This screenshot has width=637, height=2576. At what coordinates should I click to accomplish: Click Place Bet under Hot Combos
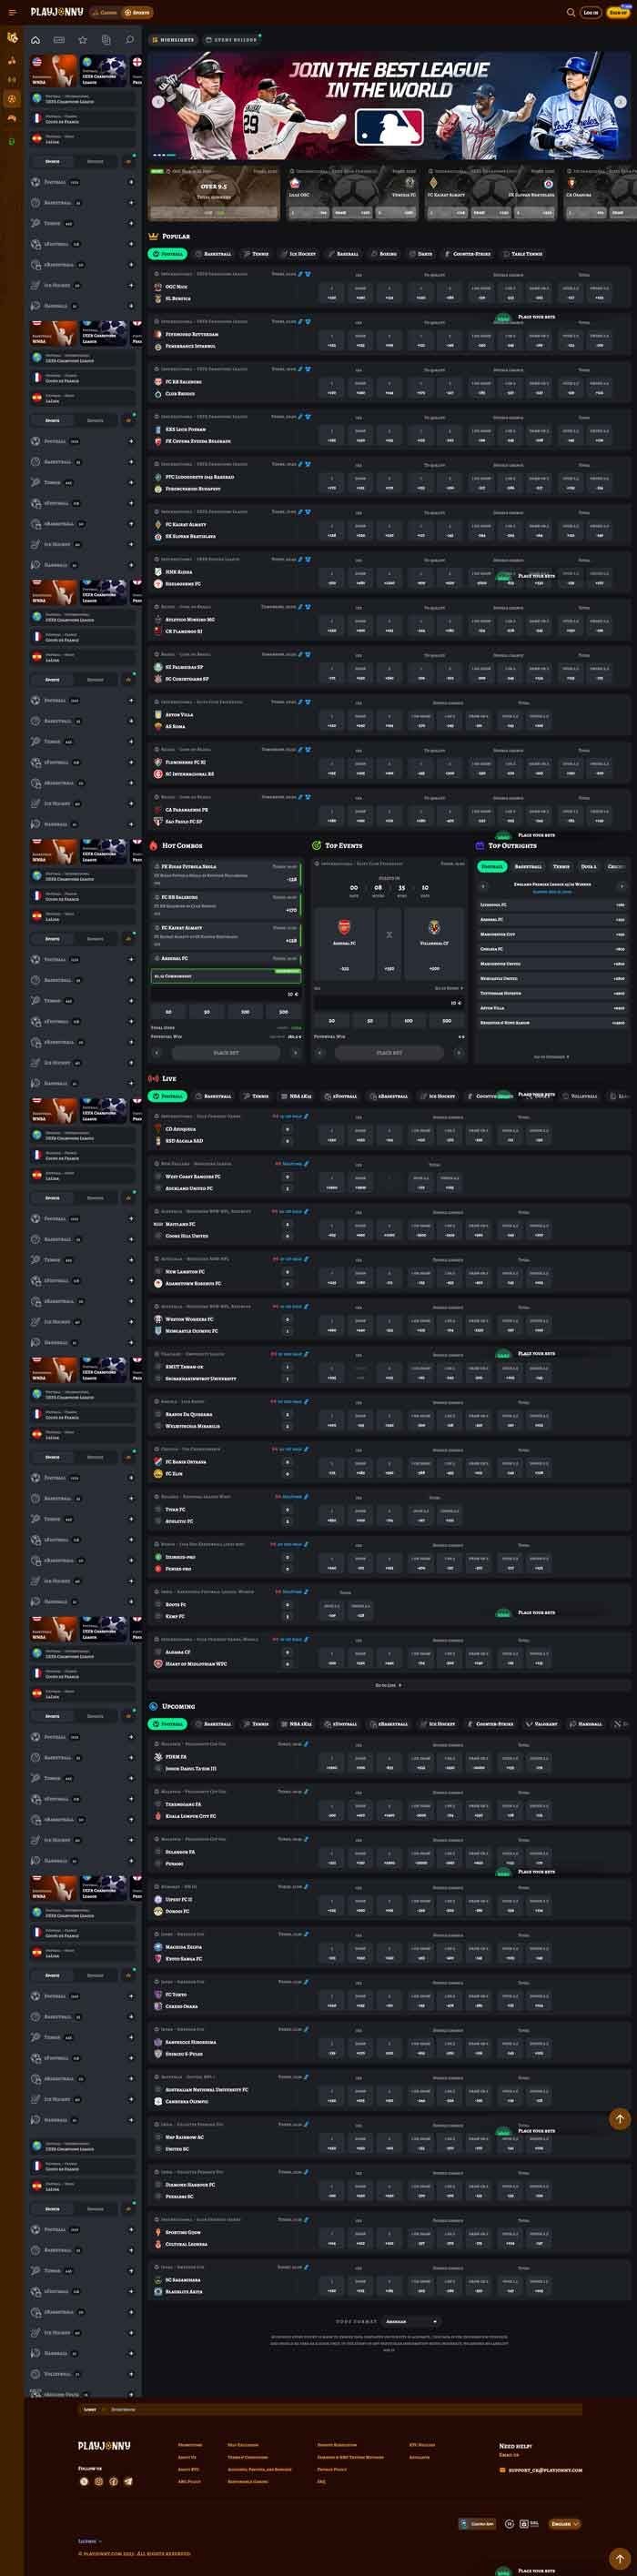[226, 1052]
